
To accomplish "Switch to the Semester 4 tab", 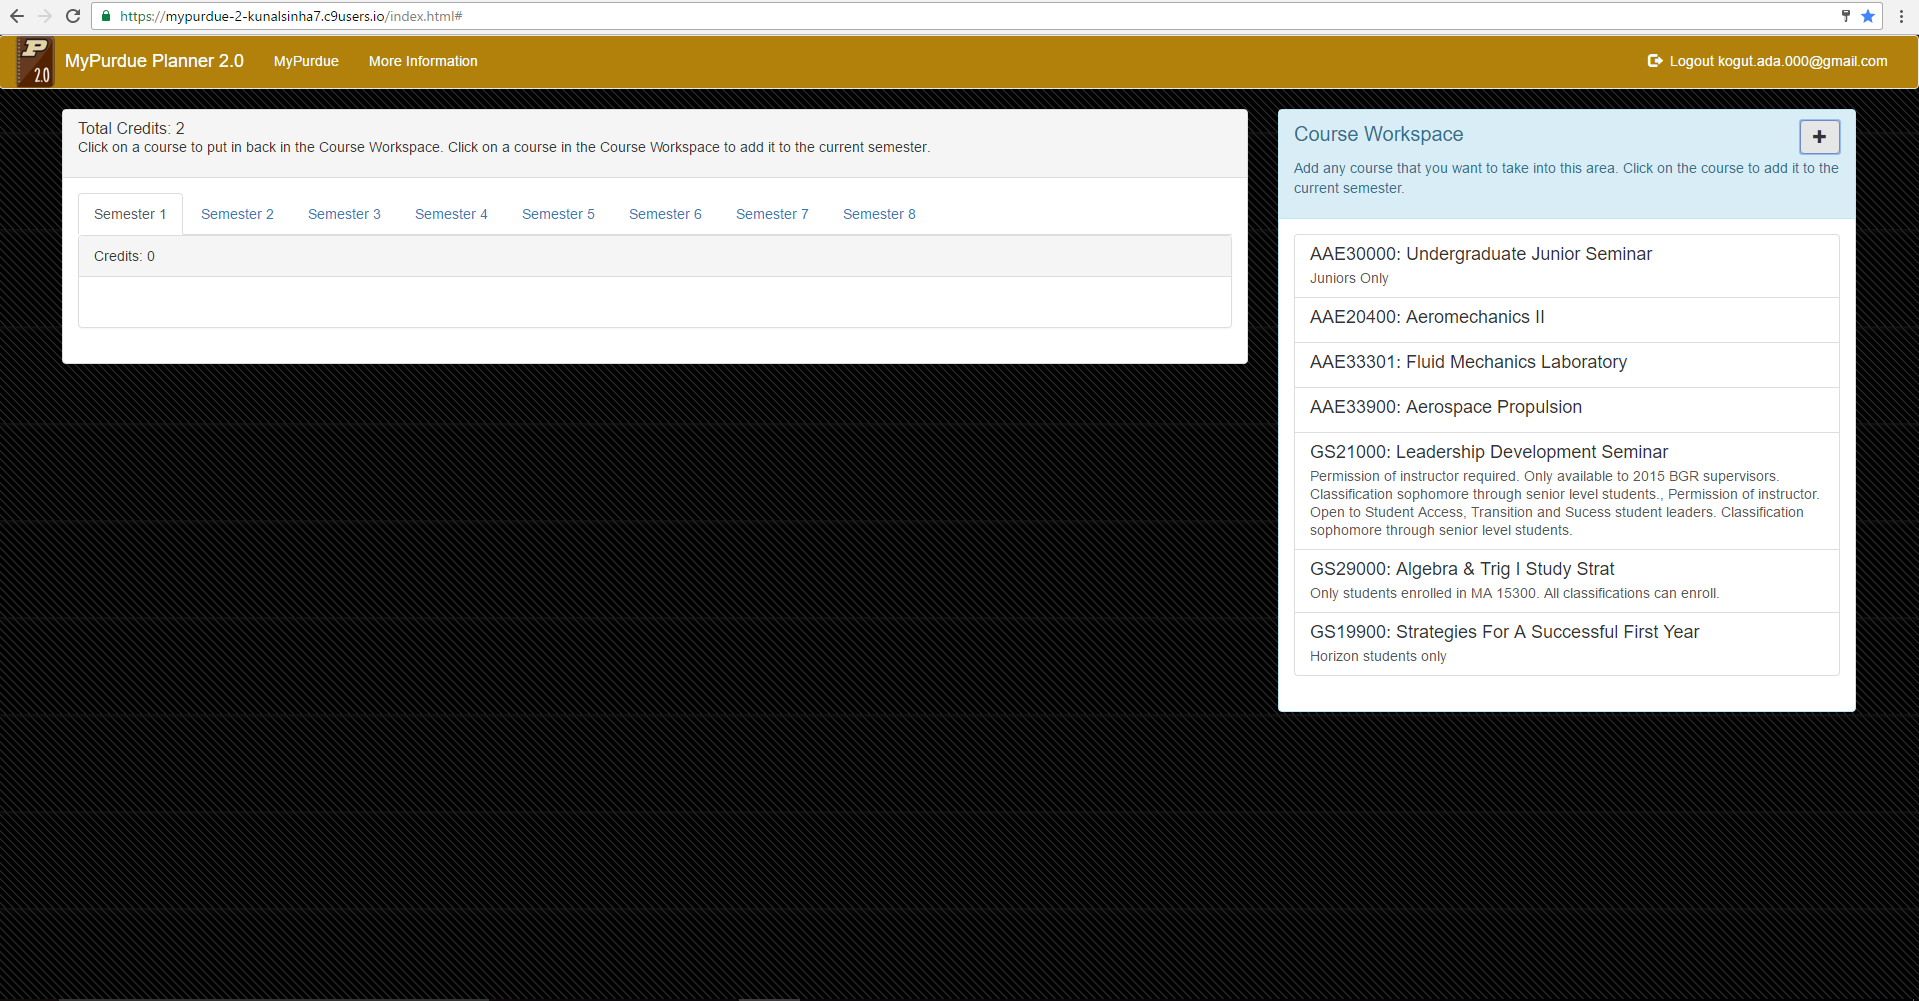I will click(x=451, y=214).
